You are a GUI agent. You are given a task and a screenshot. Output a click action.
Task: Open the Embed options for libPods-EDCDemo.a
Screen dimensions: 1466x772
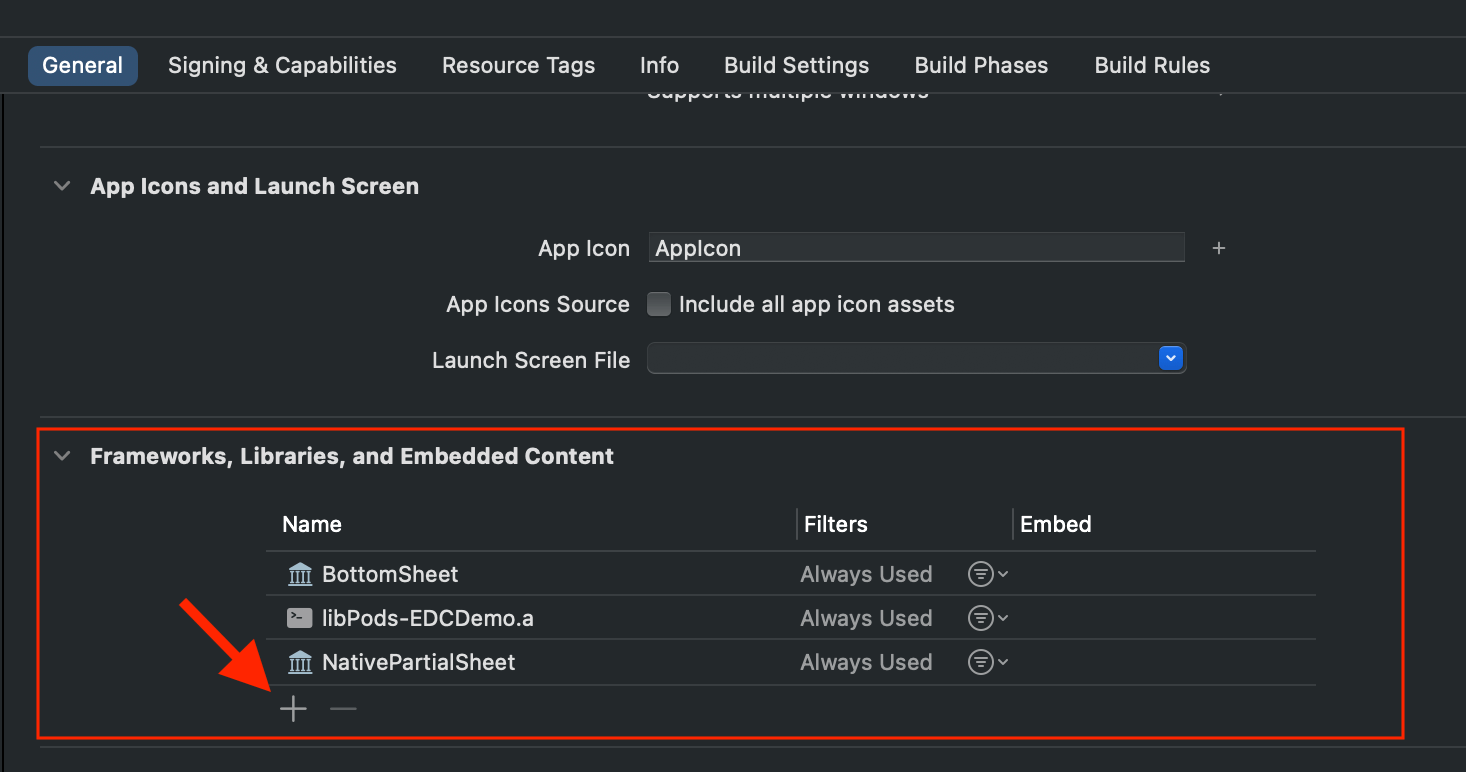[986, 618]
